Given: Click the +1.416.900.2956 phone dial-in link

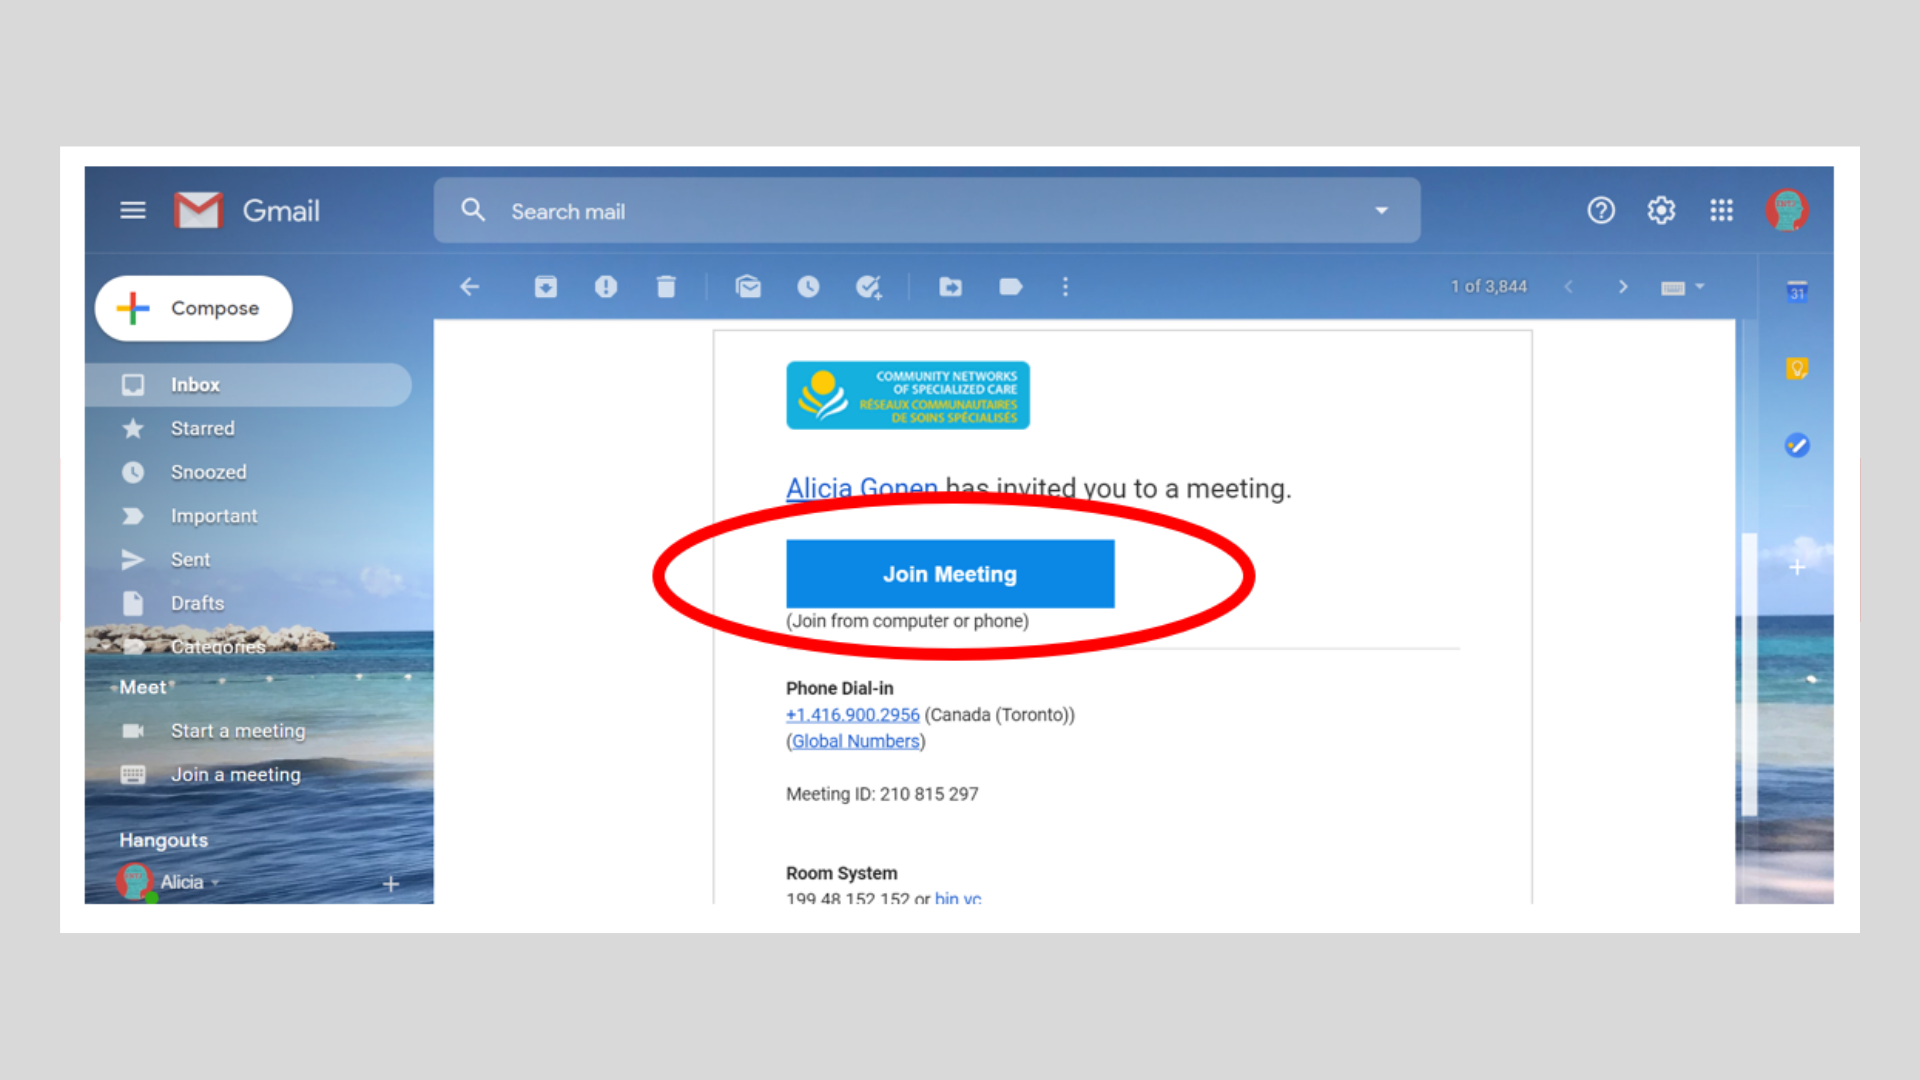Looking at the screenshot, I should point(853,715).
